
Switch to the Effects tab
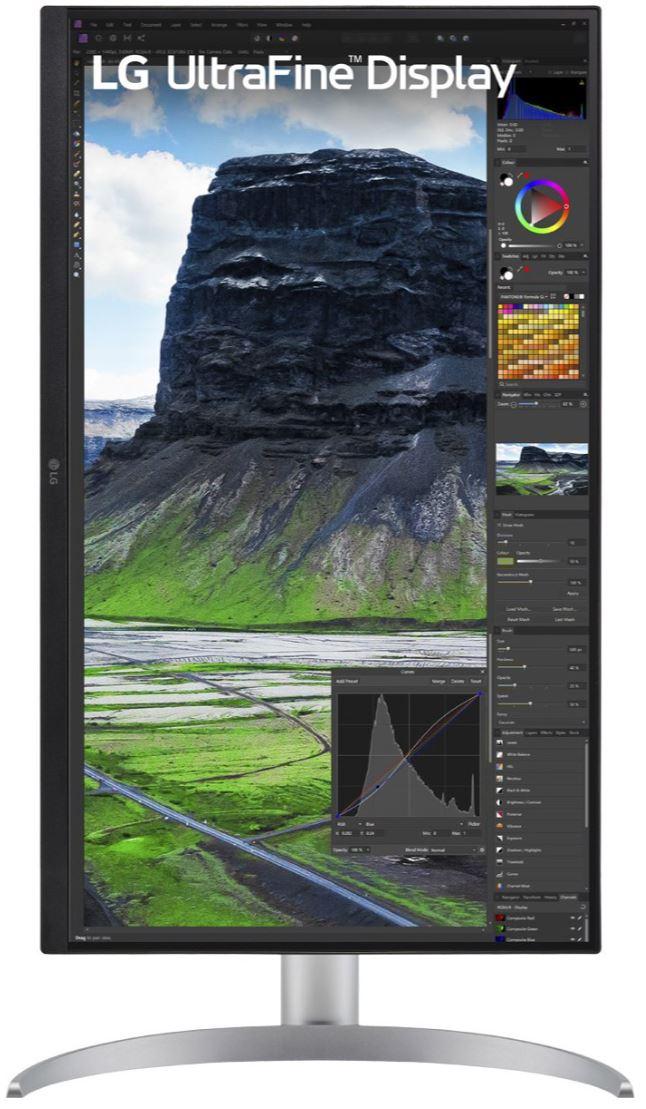(x=546, y=733)
